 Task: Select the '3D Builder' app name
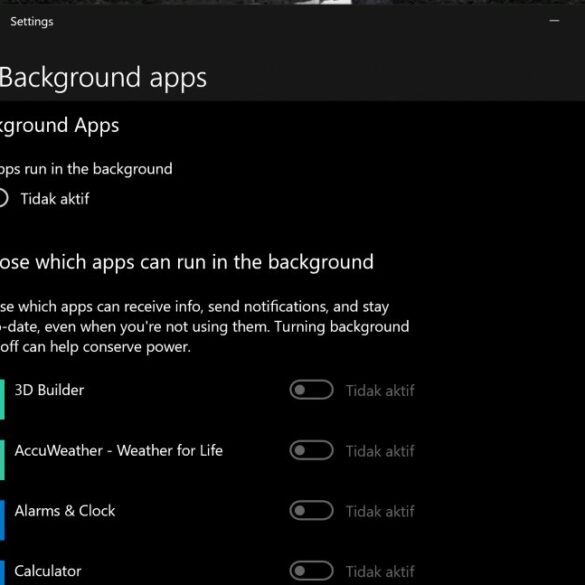pos(49,390)
